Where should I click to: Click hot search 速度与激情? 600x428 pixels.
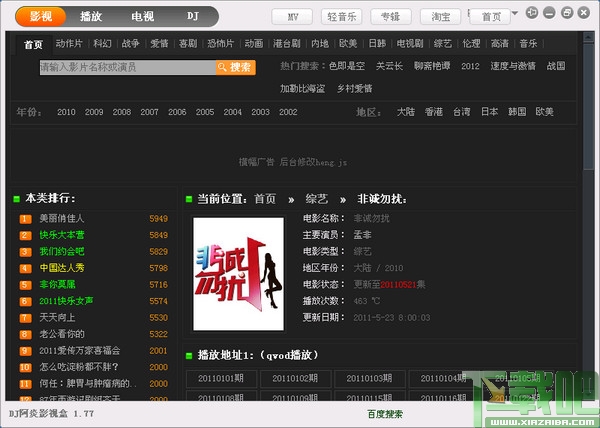click(513, 66)
